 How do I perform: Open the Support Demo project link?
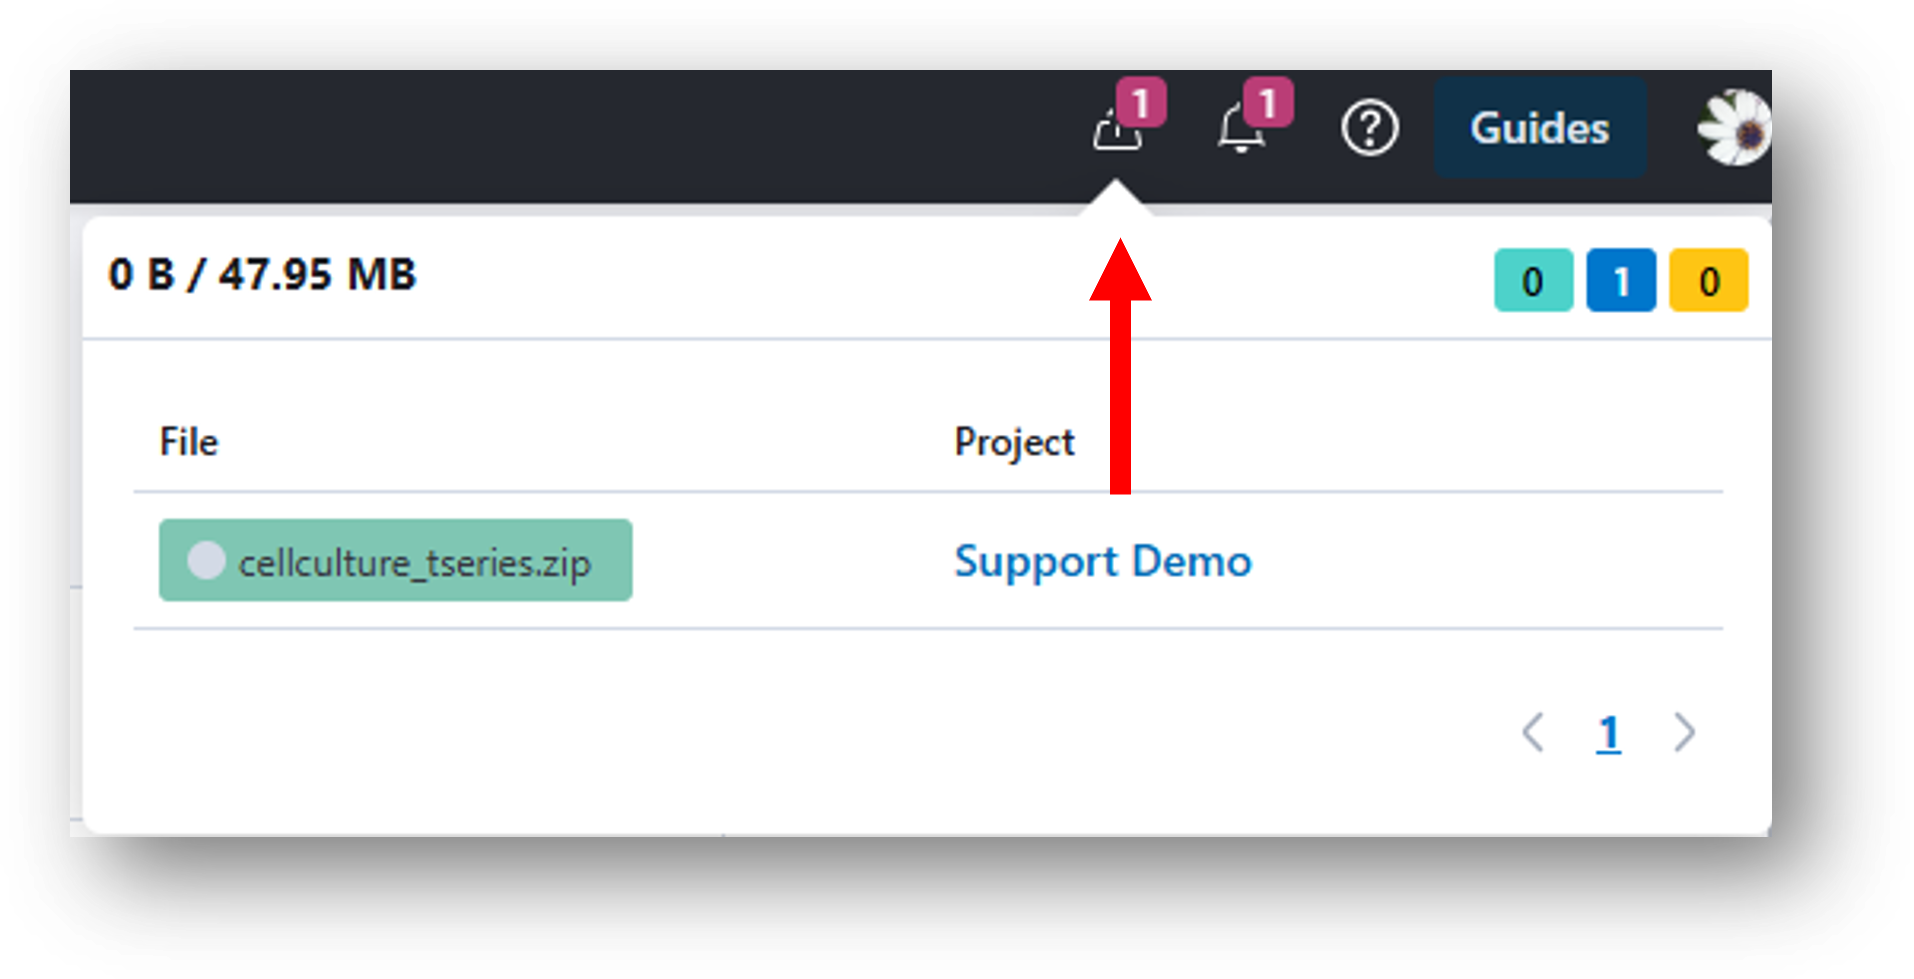[x=1103, y=561]
